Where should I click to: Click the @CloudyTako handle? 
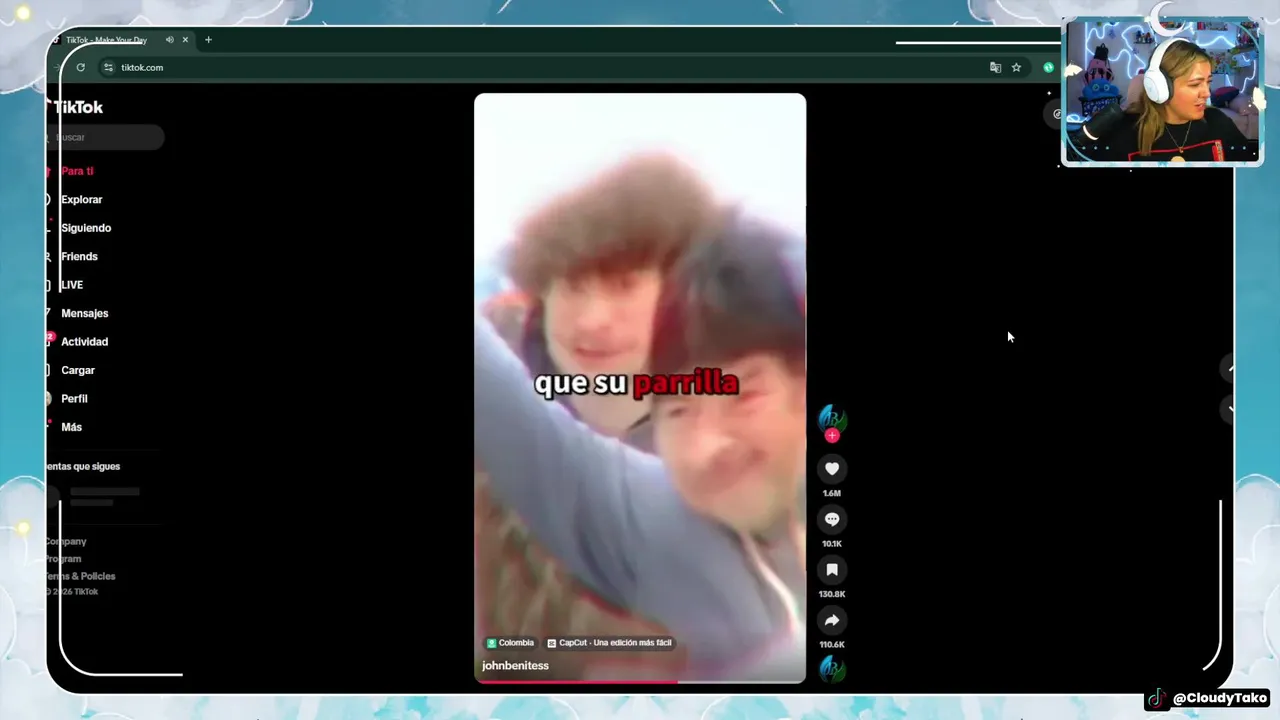tap(1220, 698)
